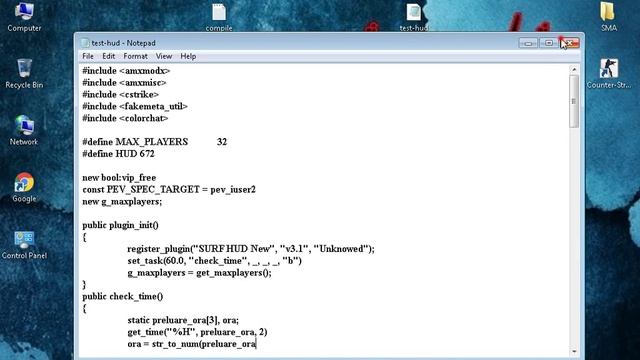The height and width of the screenshot is (360, 640).
Task: Click 'g_maxplayers = get_maxplayers();' line
Action: pyautogui.click(x=199, y=273)
